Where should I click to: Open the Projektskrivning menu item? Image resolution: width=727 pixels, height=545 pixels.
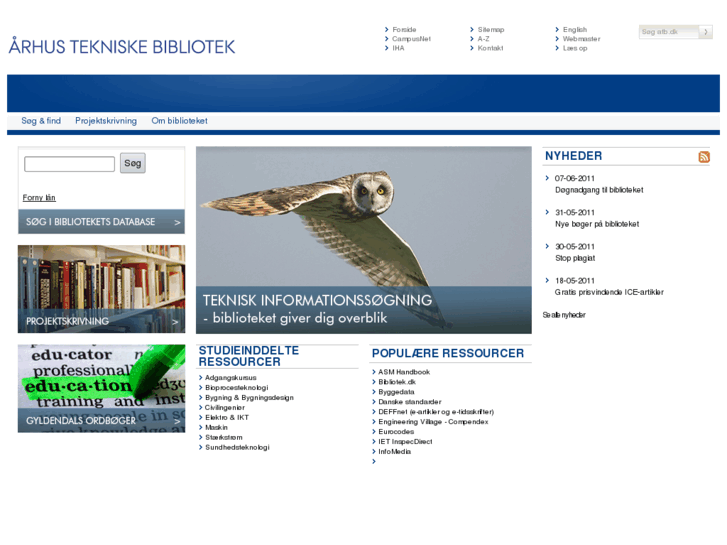click(x=106, y=121)
